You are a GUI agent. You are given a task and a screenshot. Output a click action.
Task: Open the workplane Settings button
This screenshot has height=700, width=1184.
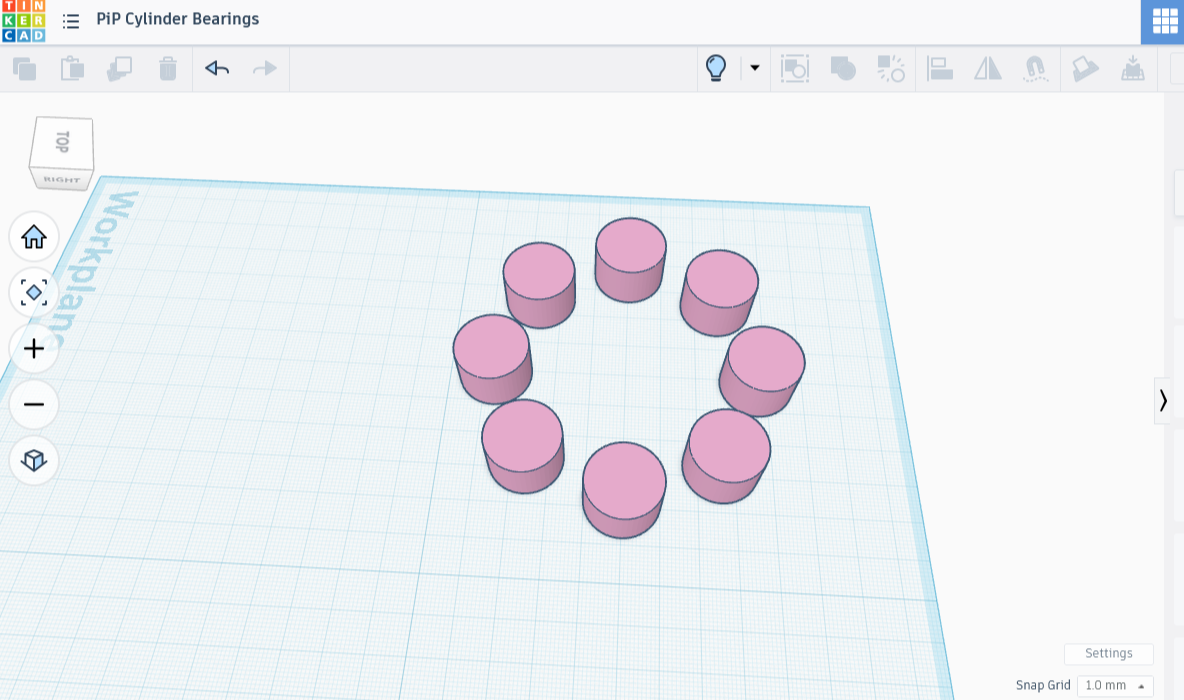point(1108,653)
